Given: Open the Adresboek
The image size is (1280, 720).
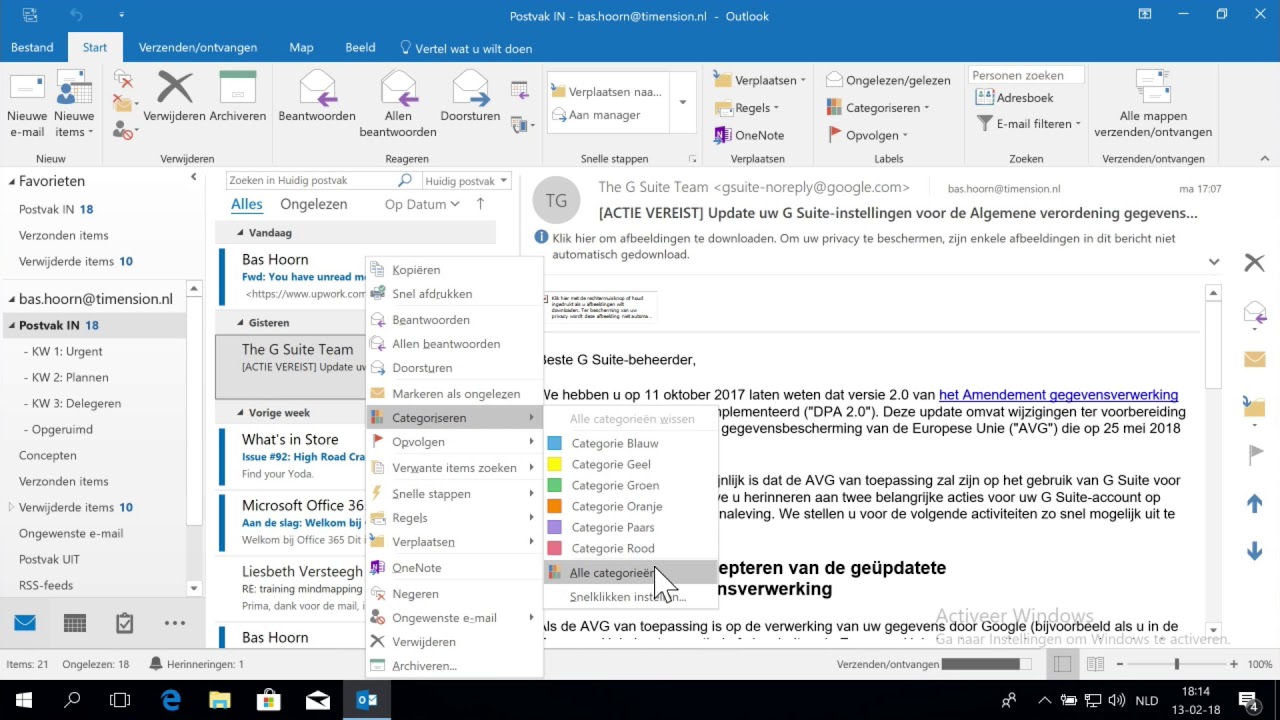Looking at the screenshot, I should [x=1015, y=98].
